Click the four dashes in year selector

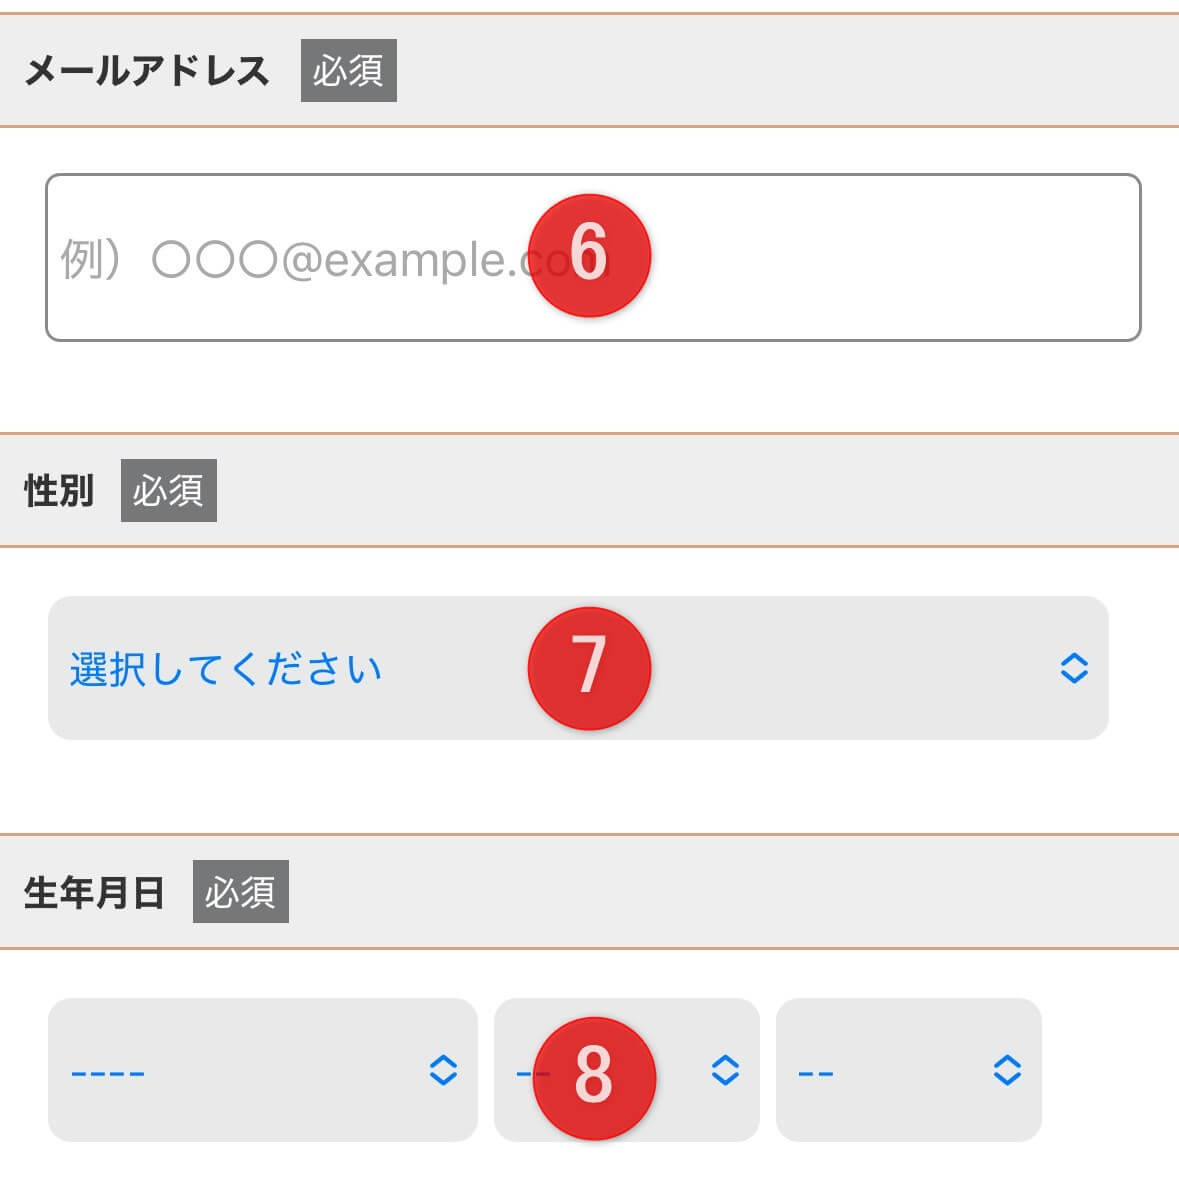point(108,1073)
